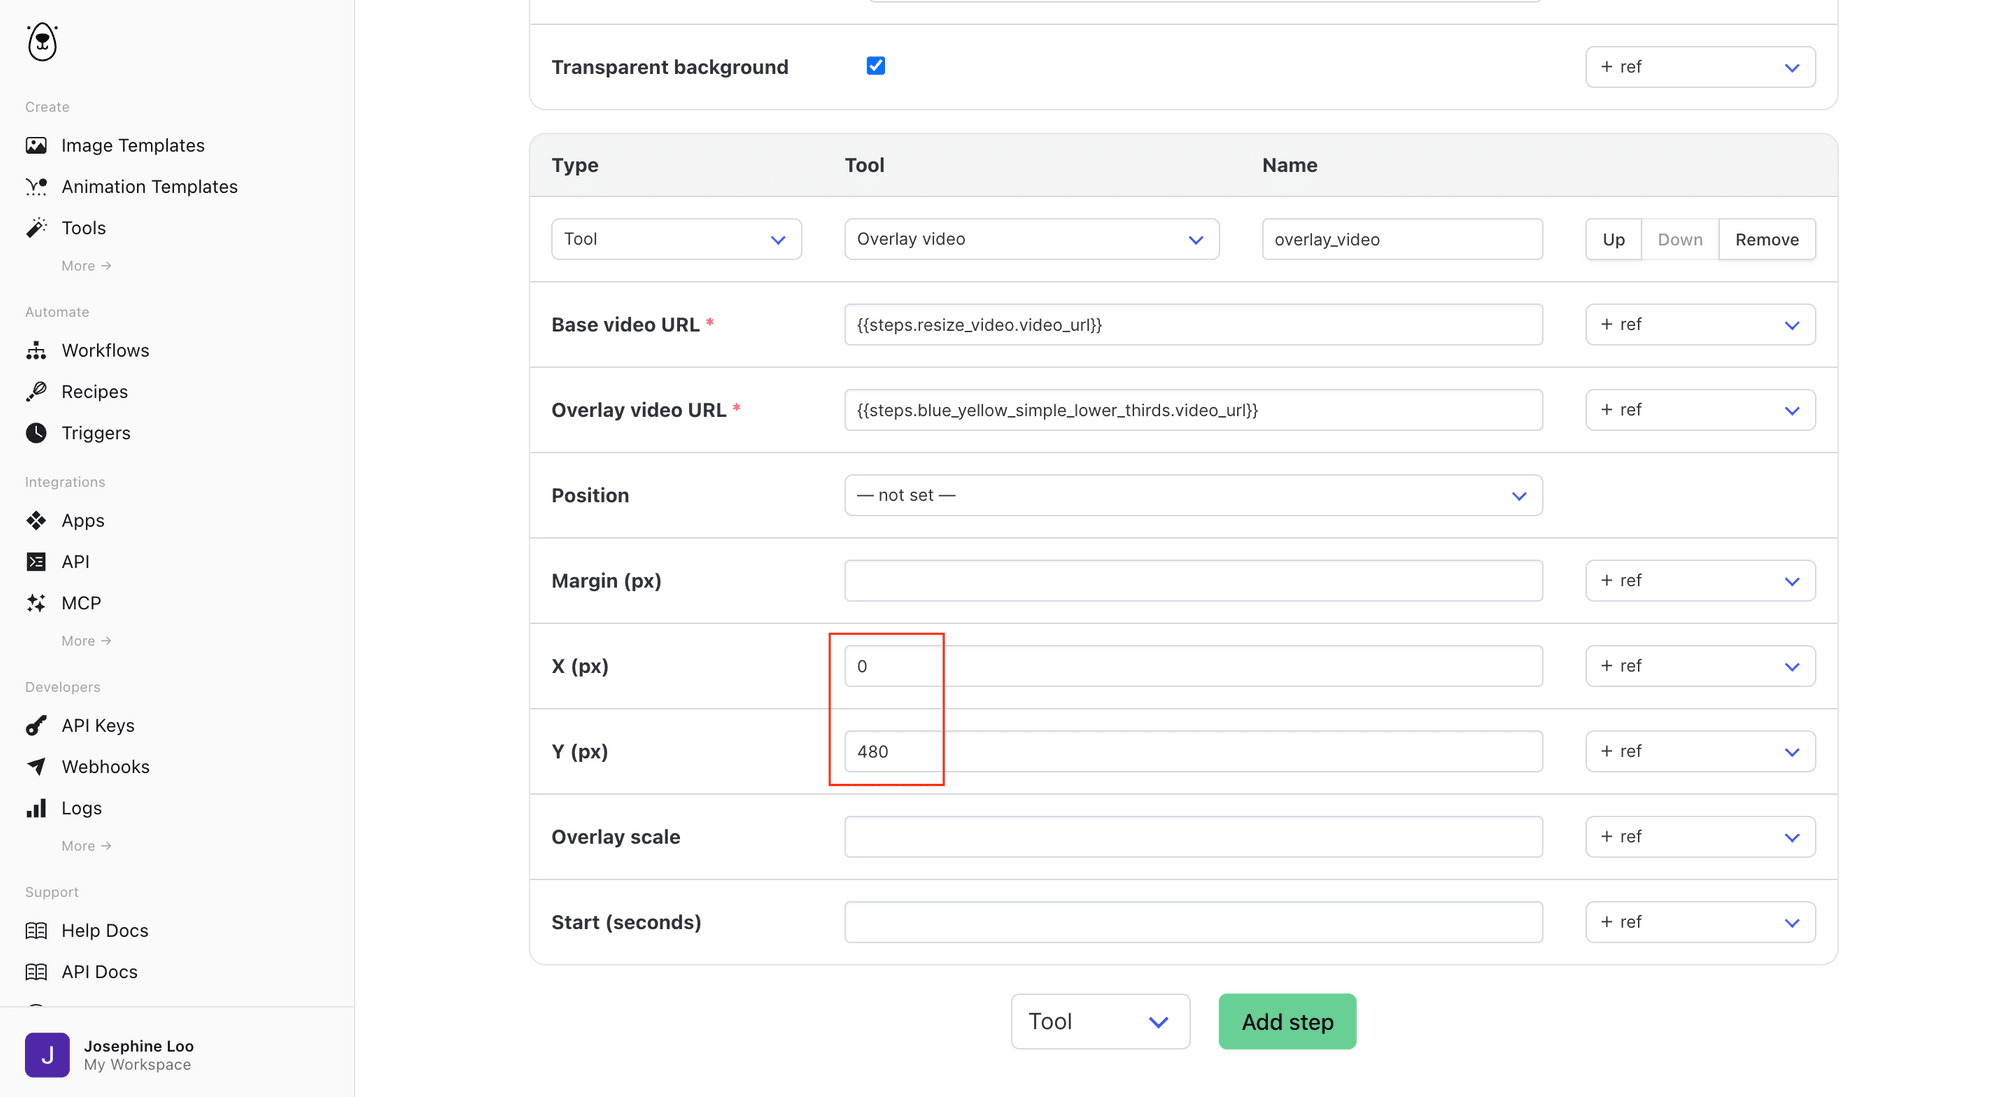Open the API Docs link

(x=99, y=972)
